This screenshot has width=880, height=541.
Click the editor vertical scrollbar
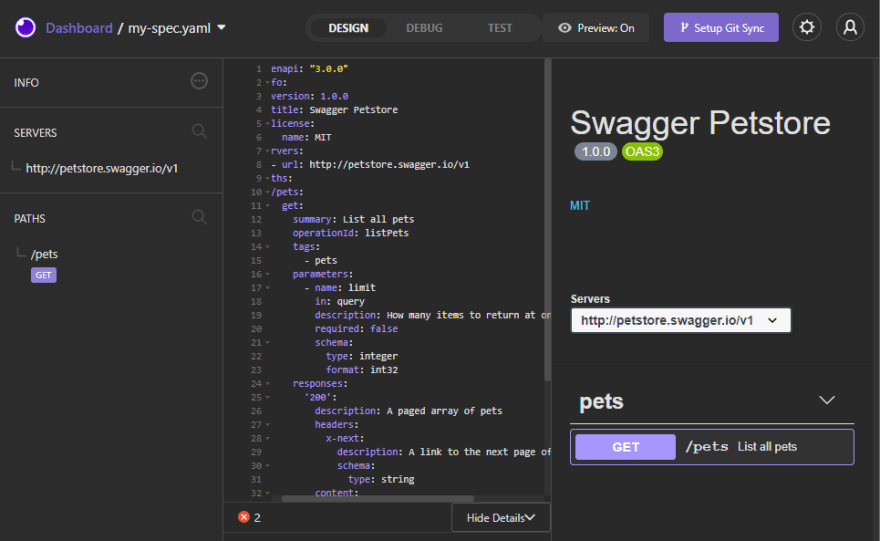pyautogui.click(x=547, y=220)
